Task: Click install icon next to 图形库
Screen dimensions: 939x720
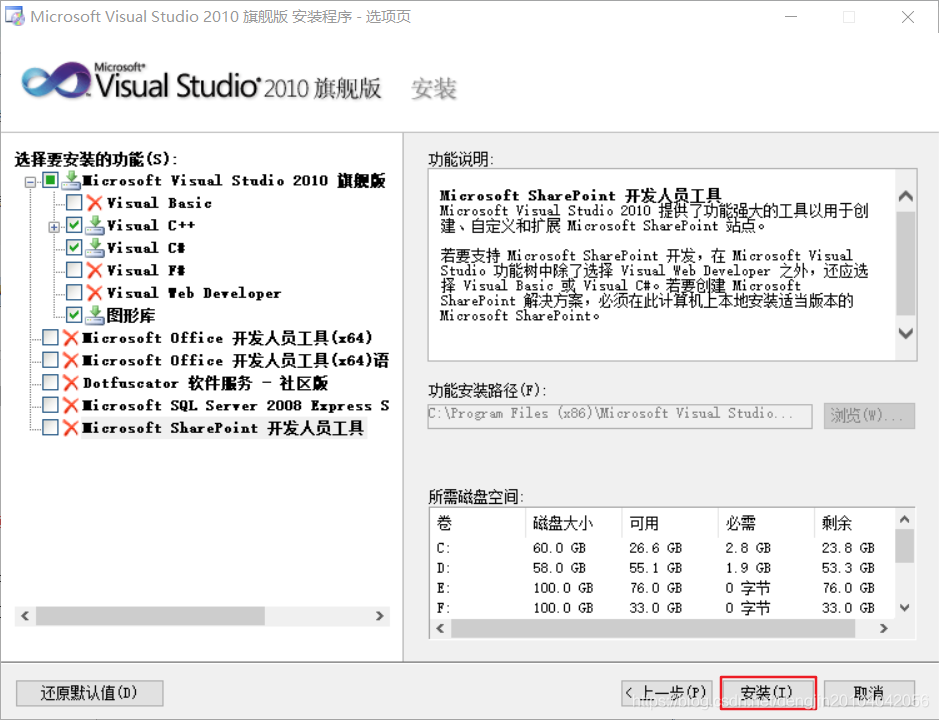Action: point(95,315)
